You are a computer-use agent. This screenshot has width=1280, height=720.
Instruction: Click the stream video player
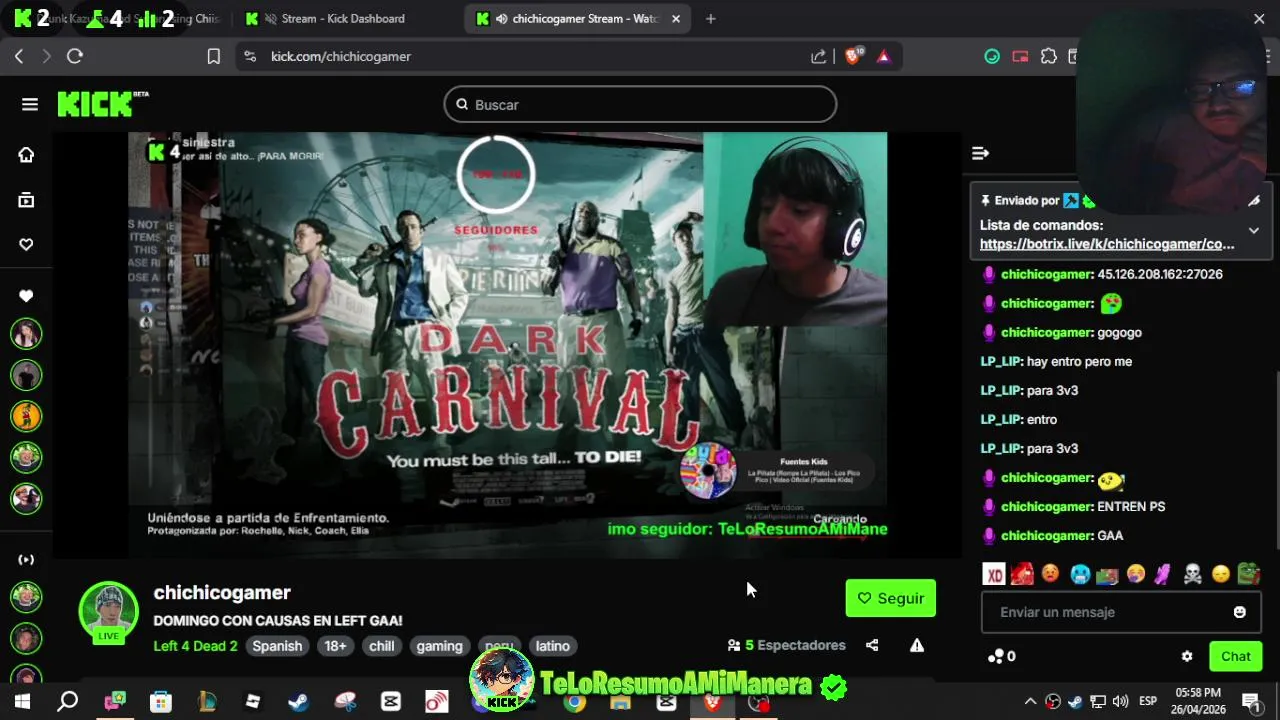[507, 345]
